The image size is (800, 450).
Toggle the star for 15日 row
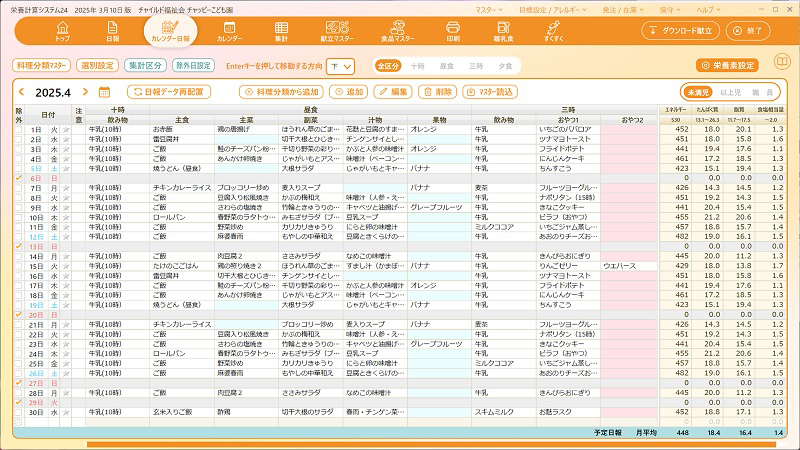coord(66,266)
